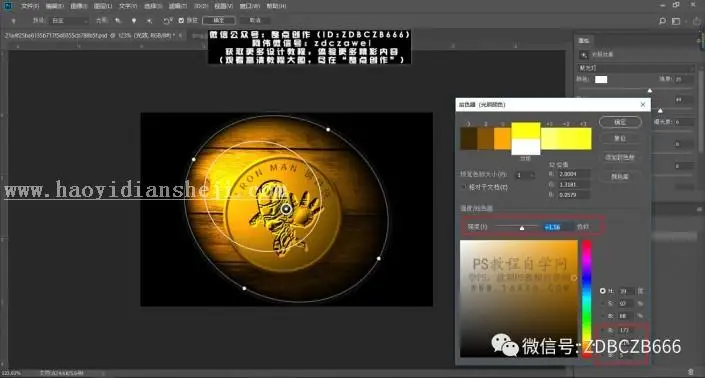Open the 视图(V) menu

pyautogui.click(x=223, y=6)
